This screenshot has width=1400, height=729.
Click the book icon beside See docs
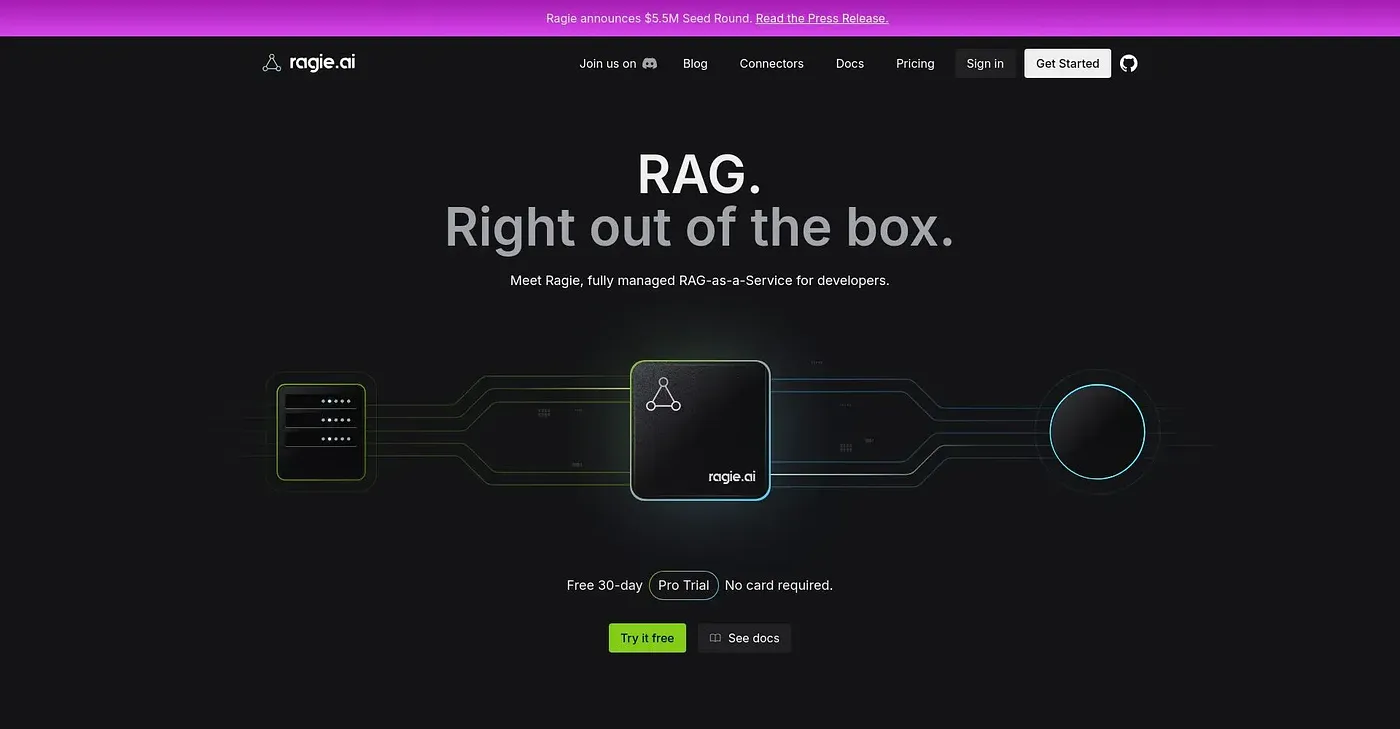point(715,638)
